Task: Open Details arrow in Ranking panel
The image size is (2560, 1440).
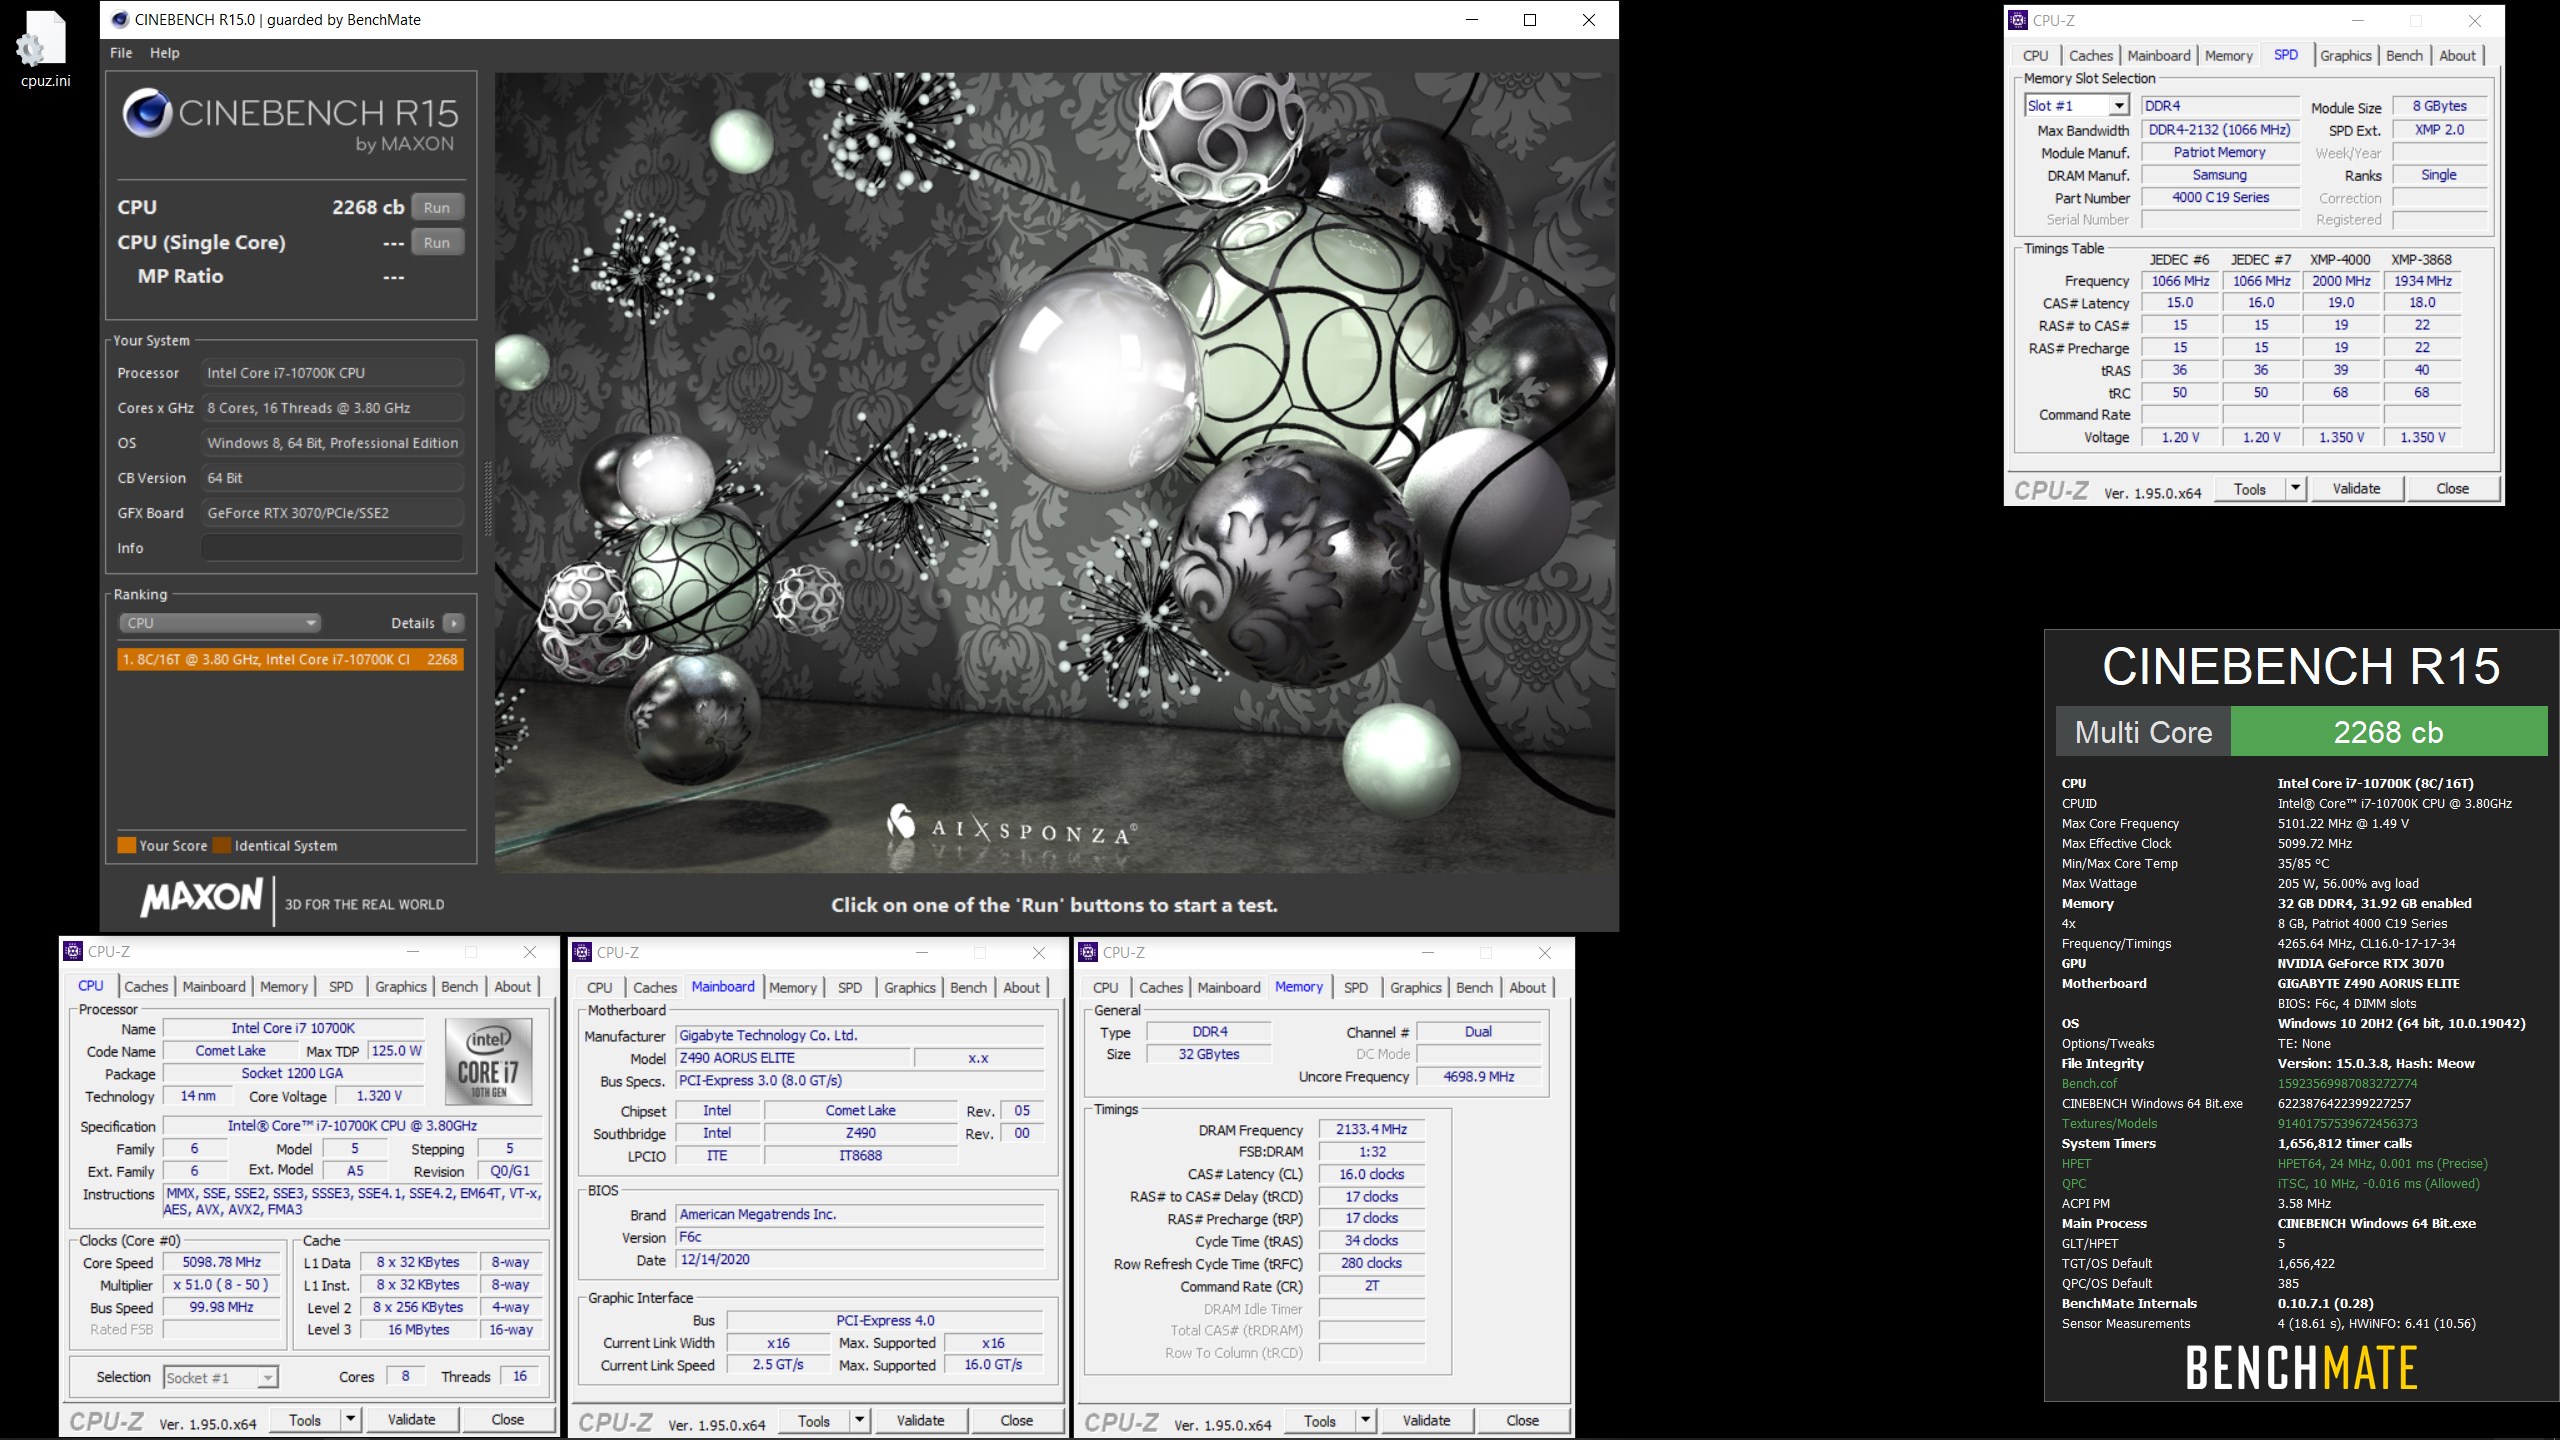Action: (453, 623)
